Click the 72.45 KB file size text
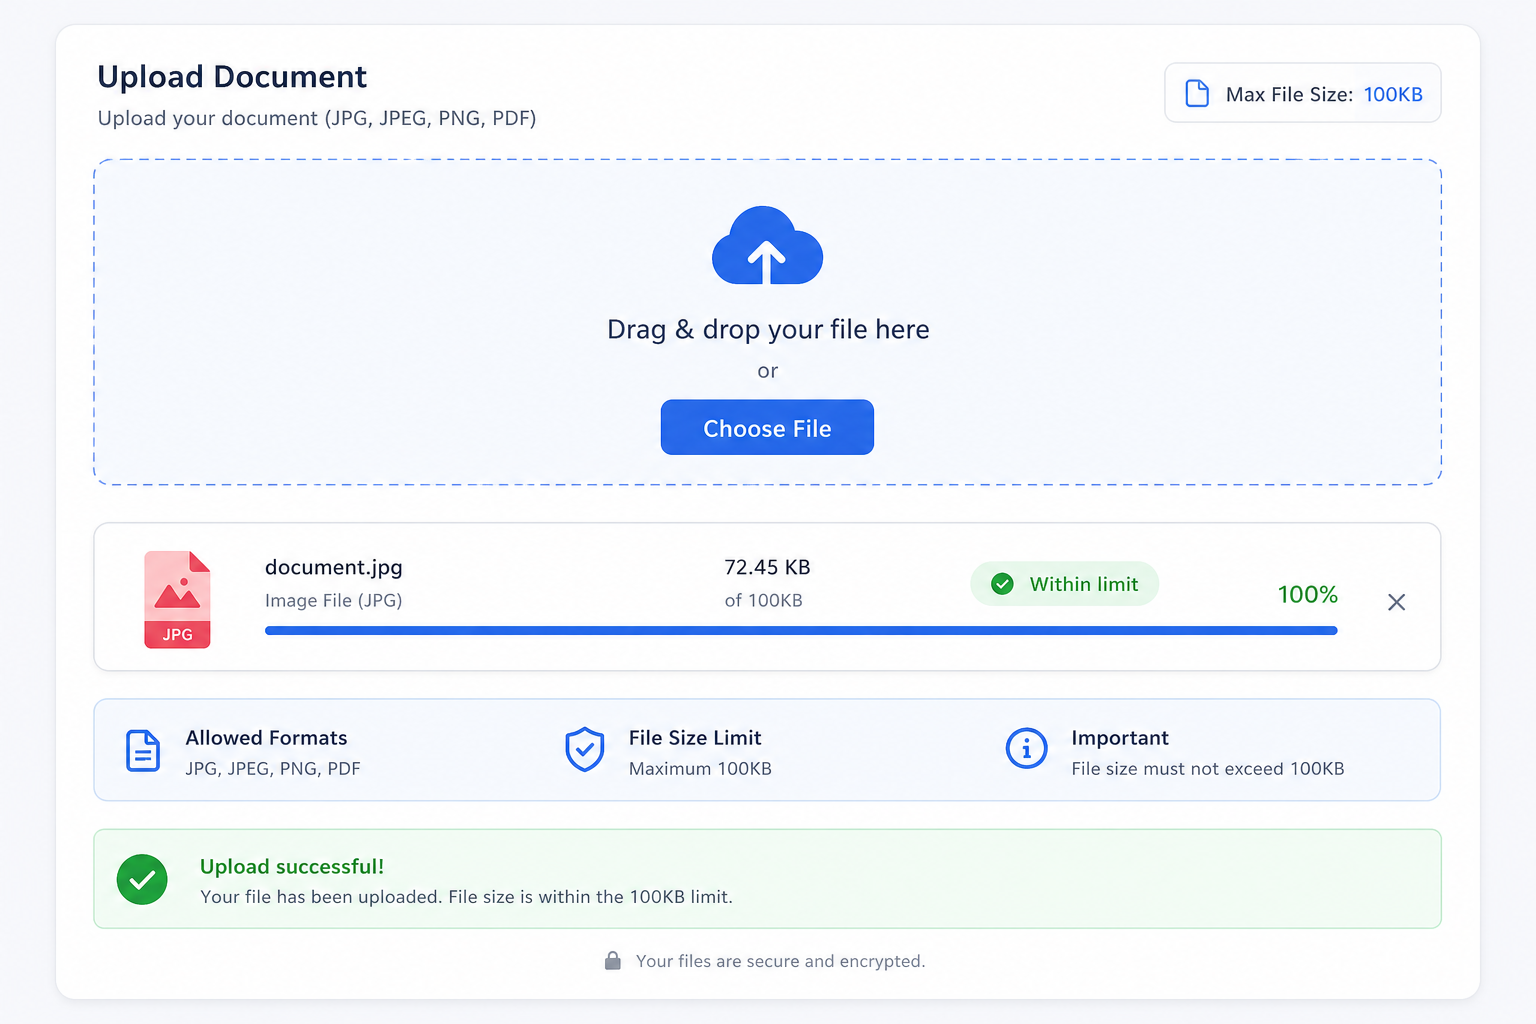This screenshot has height=1024, width=1536. [x=767, y=567]
